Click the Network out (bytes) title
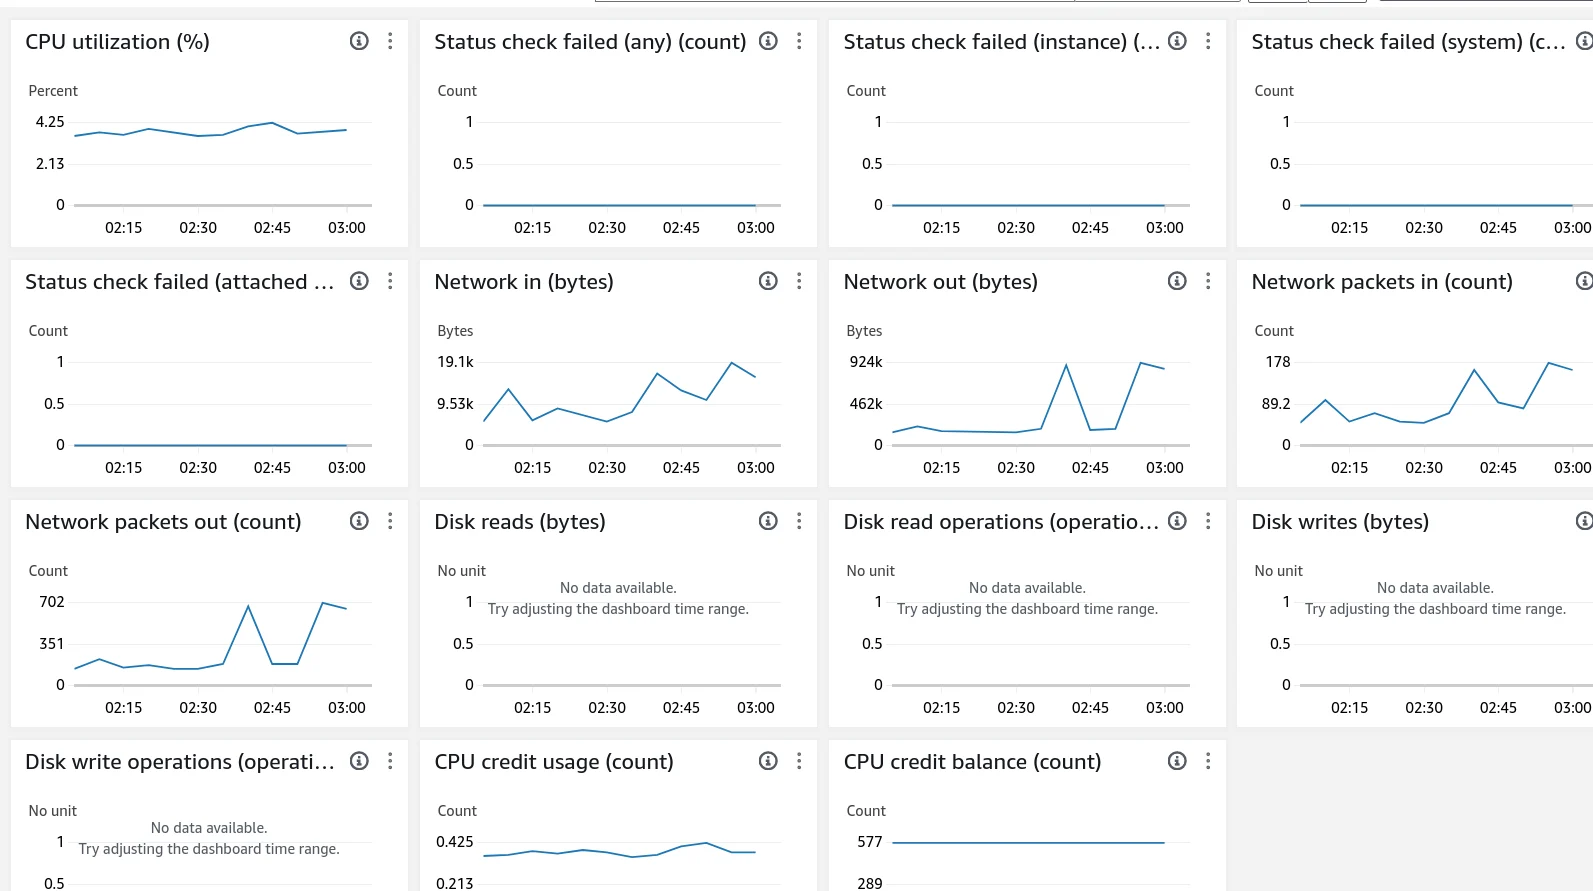The height and width of the screenshot is (891, 1593). pos(941,282)
